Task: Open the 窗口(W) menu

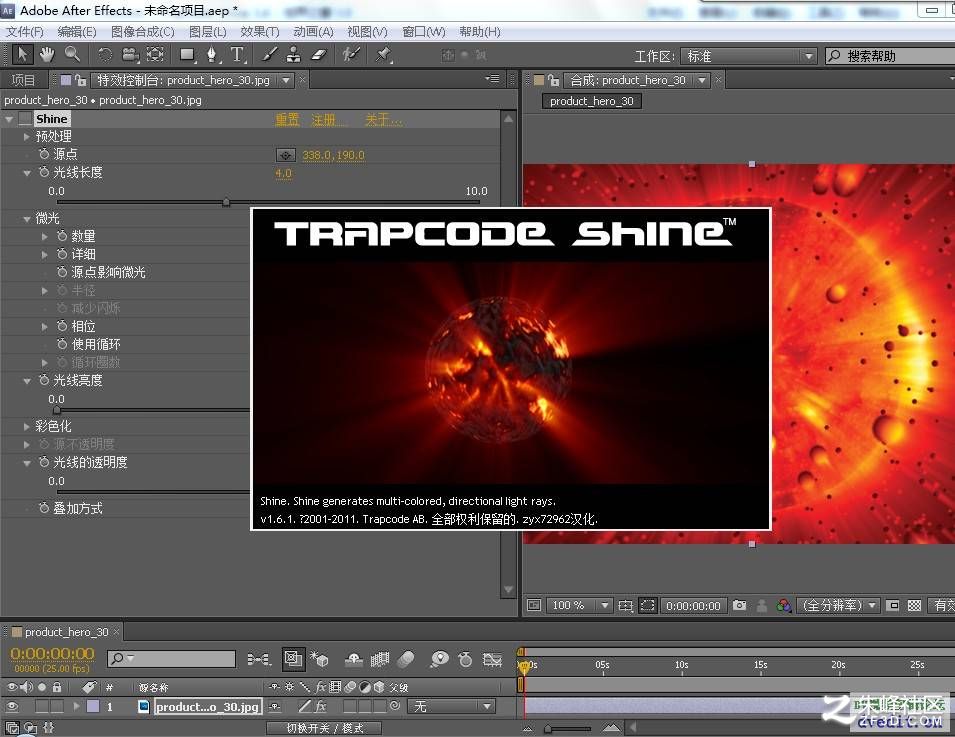Action: pyautogui.click(x=424, y=32)
